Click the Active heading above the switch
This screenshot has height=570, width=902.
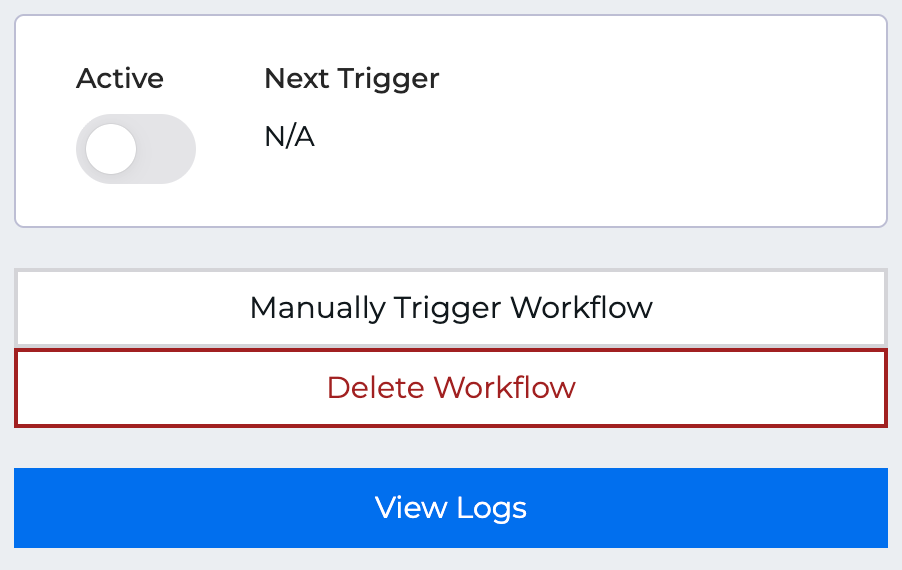[120, 78]
